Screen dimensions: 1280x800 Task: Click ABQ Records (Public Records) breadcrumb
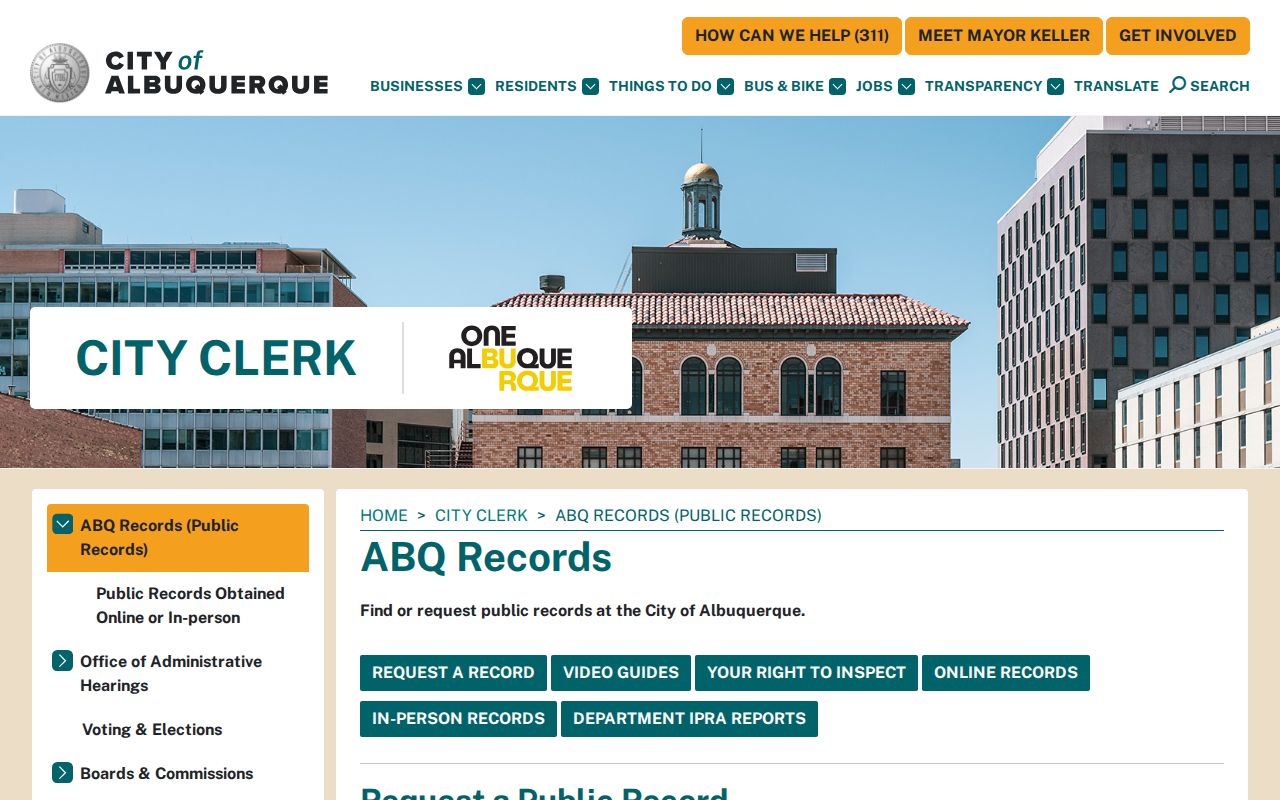pyautogui.click(x=688, y=515)
